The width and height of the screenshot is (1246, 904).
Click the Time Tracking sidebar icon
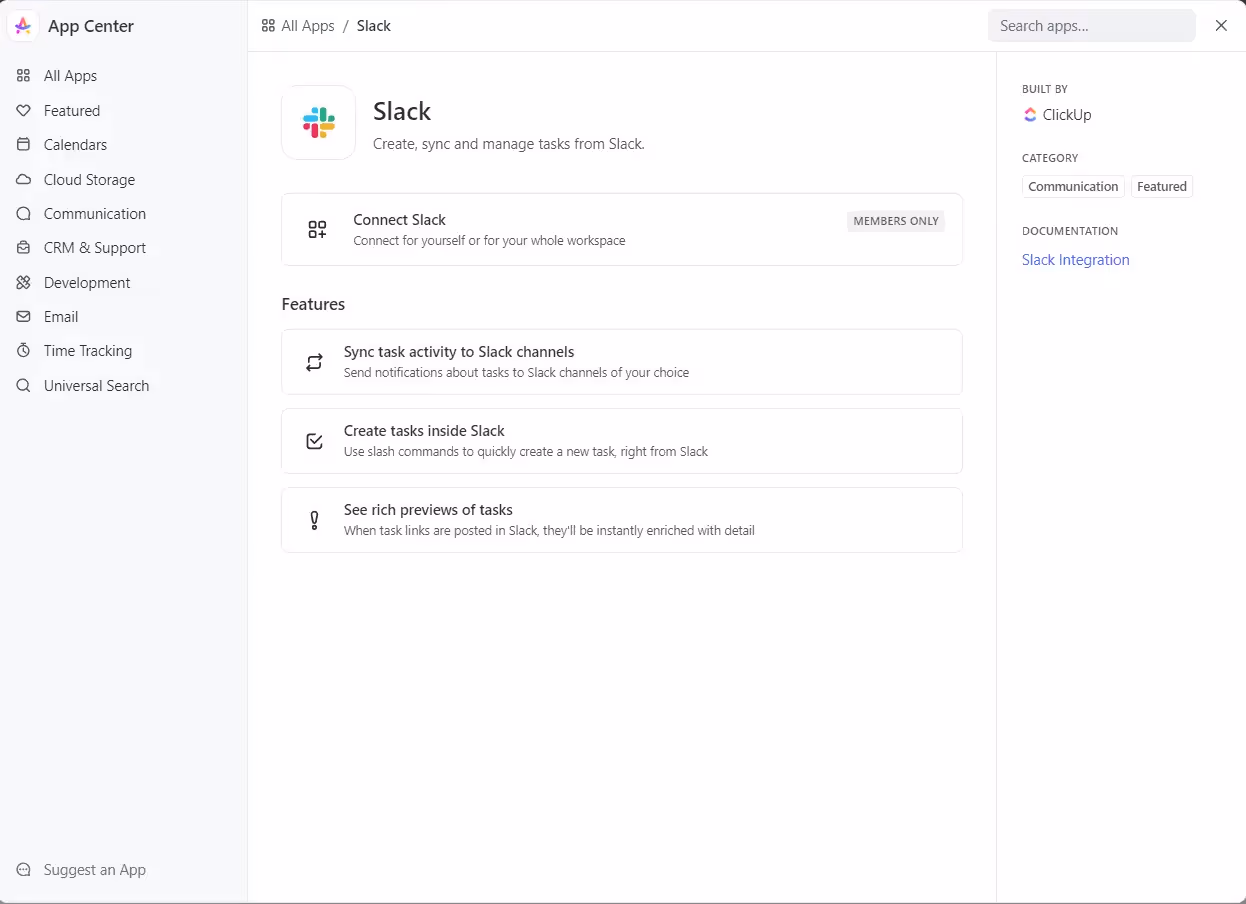point(22,350)
